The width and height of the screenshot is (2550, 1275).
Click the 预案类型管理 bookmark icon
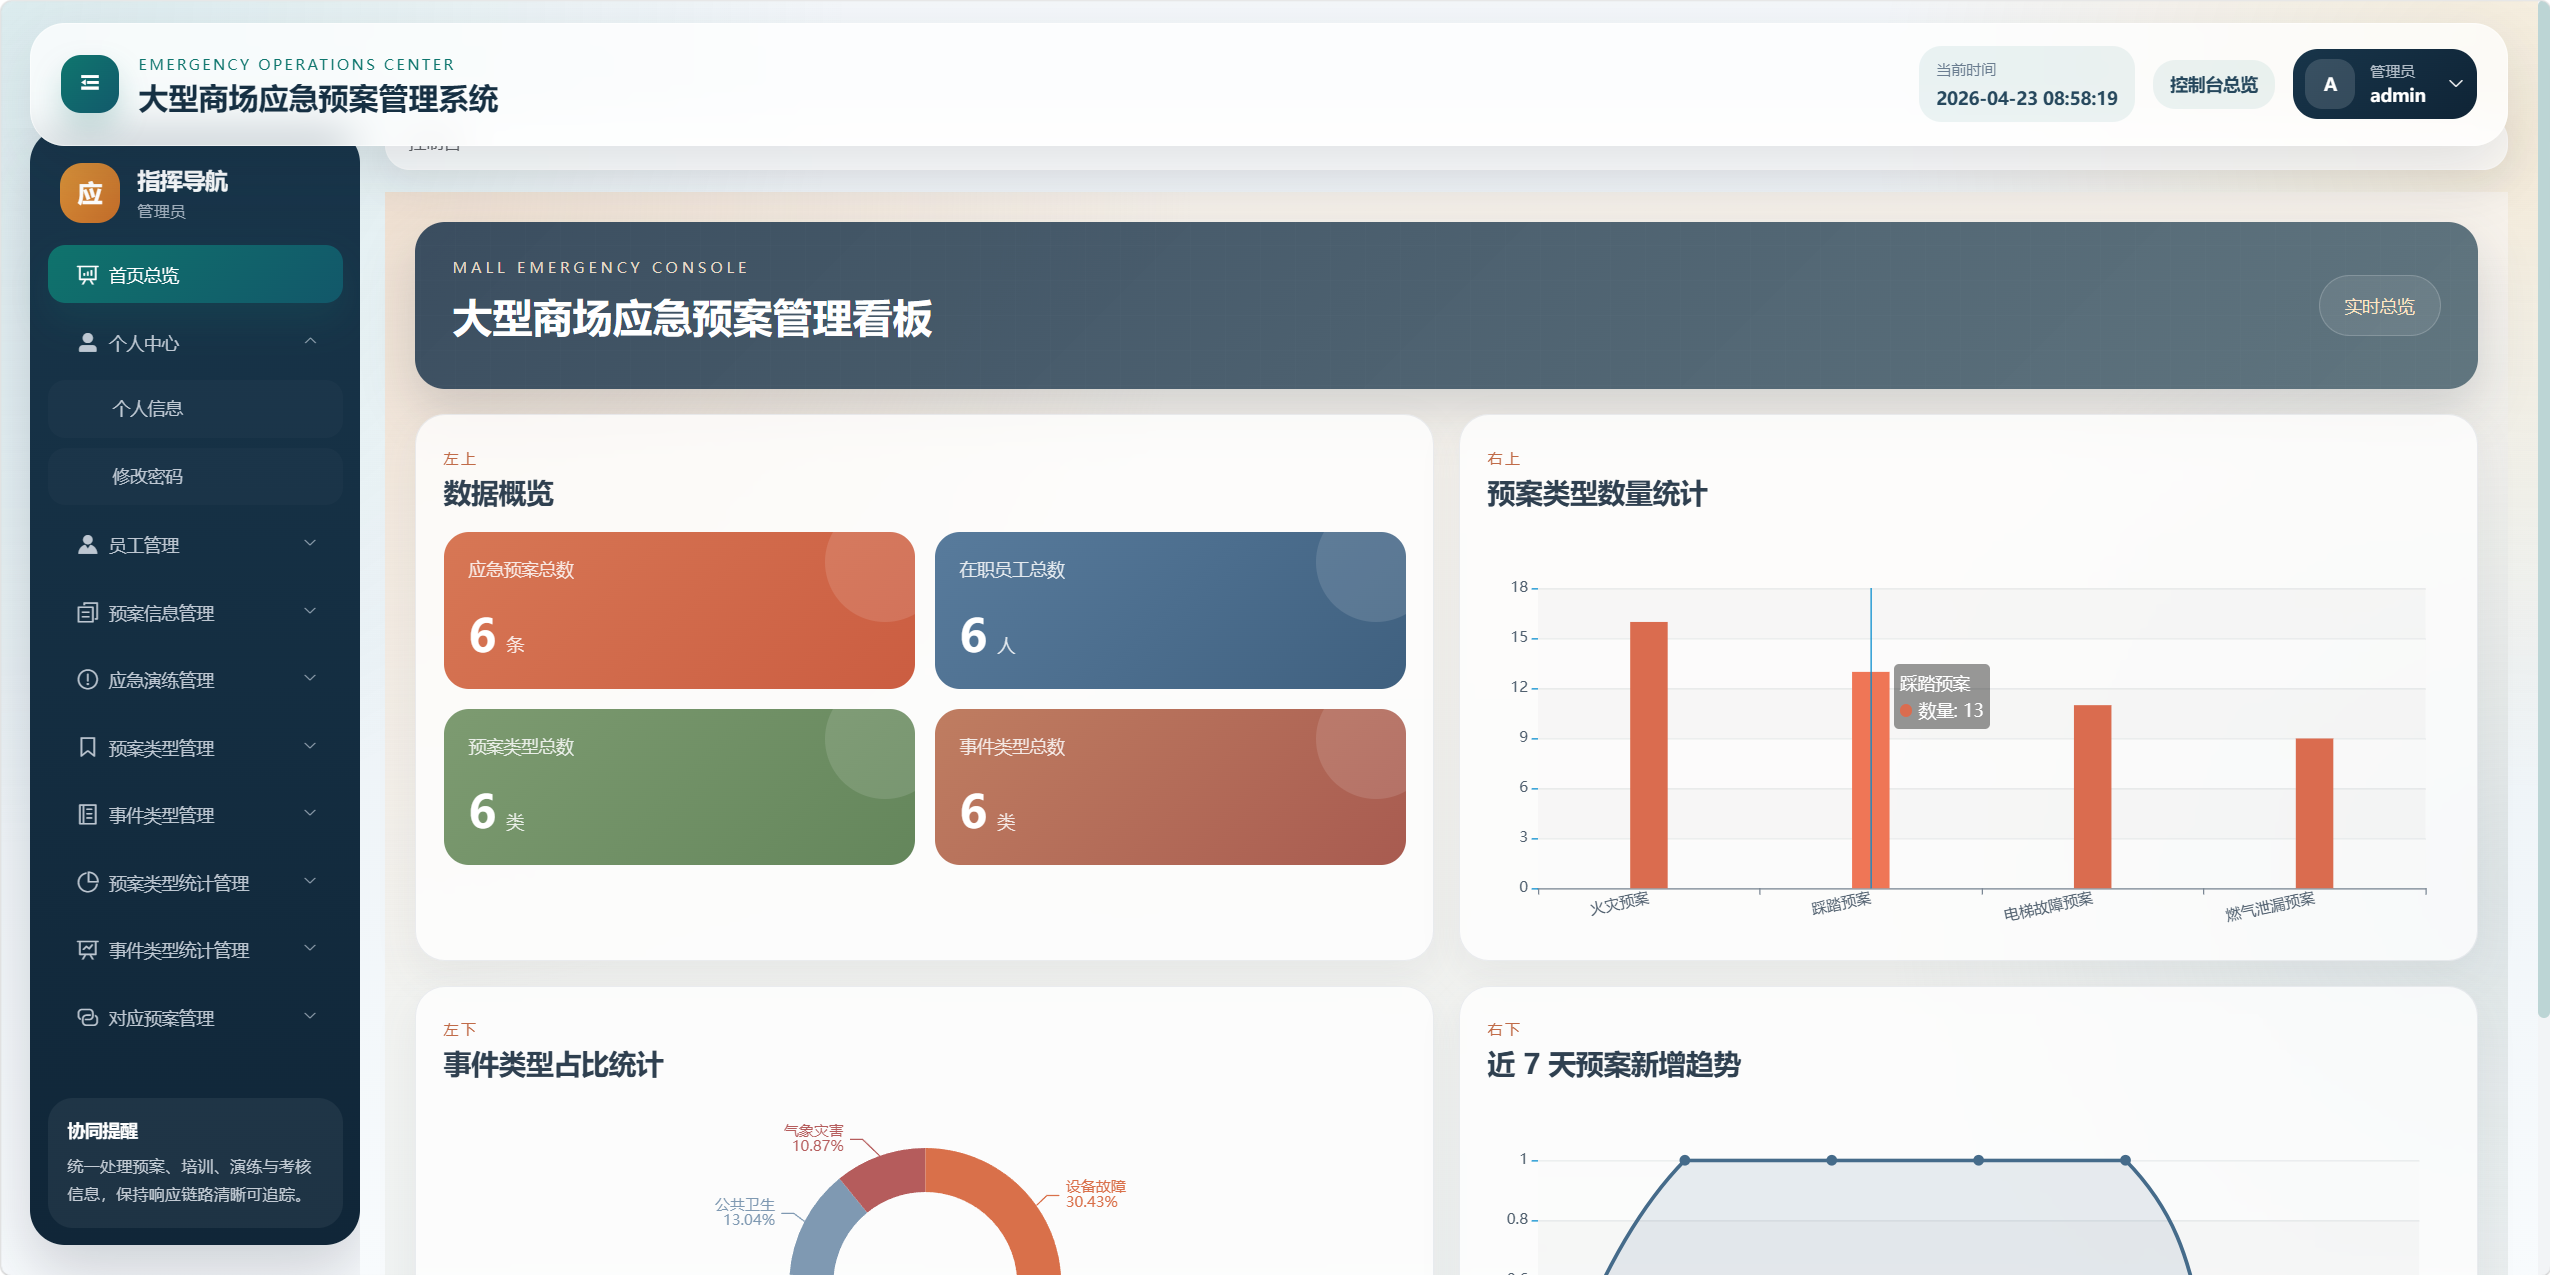click(x=88, y=748)
